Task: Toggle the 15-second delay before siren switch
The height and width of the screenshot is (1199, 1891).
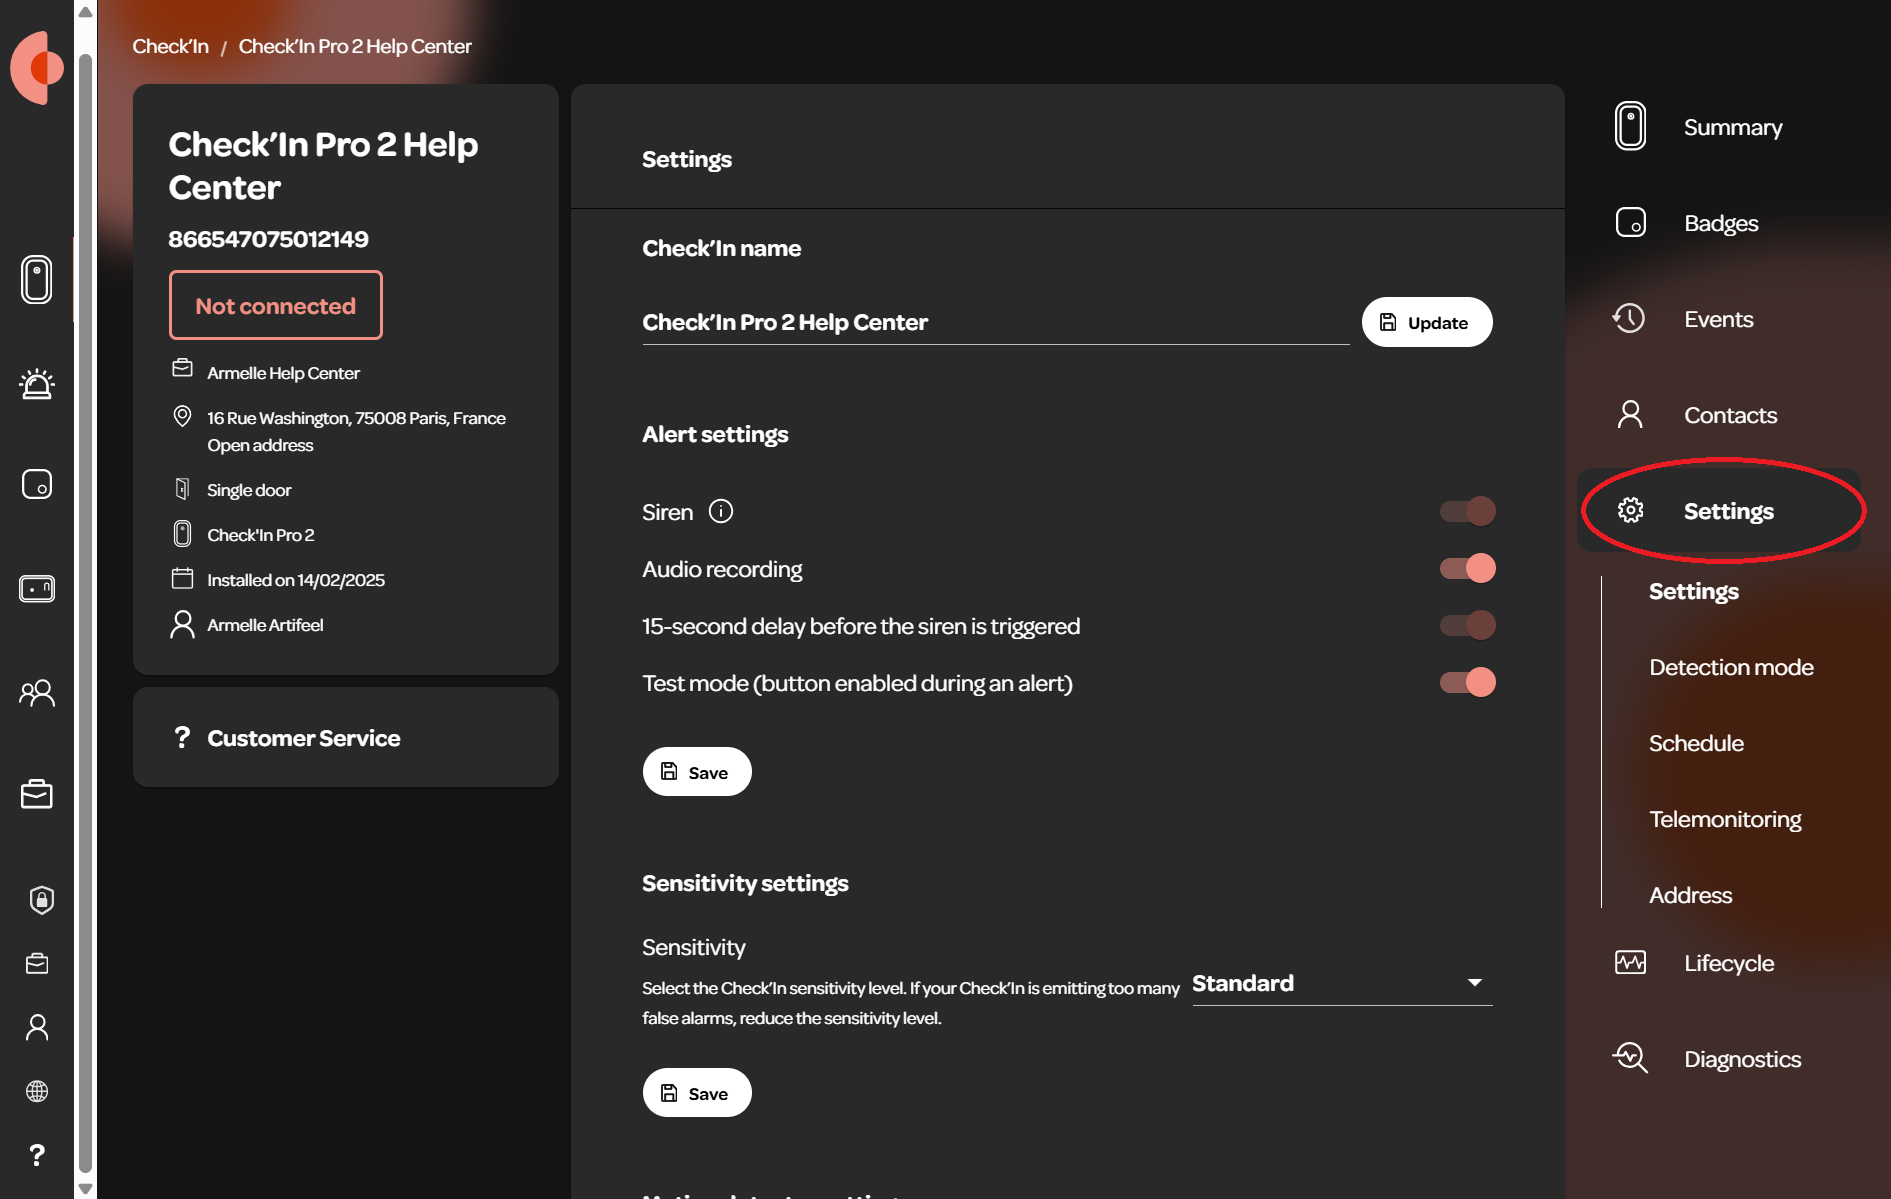Action: click(x=1467, y=625)
